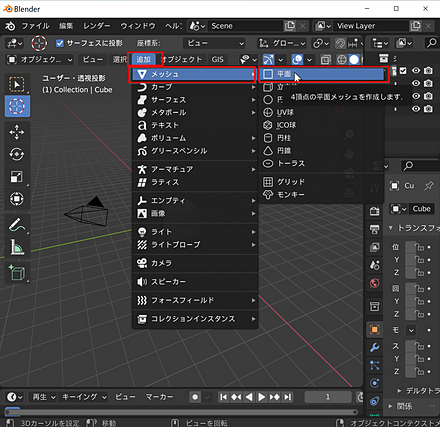440x427 pixels.
Task: Open the Physics properties icon
Action: 375,384
